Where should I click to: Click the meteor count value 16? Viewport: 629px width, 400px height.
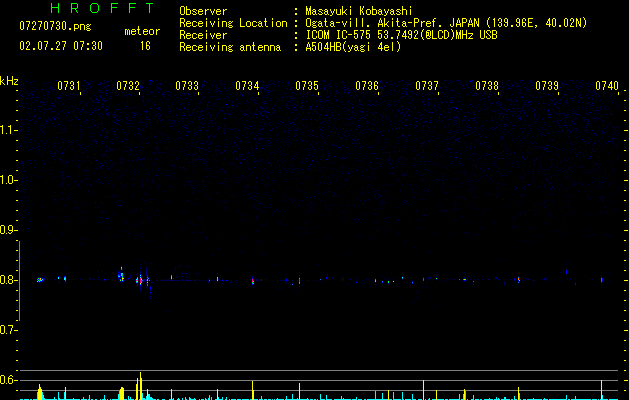tap(145, 46)
